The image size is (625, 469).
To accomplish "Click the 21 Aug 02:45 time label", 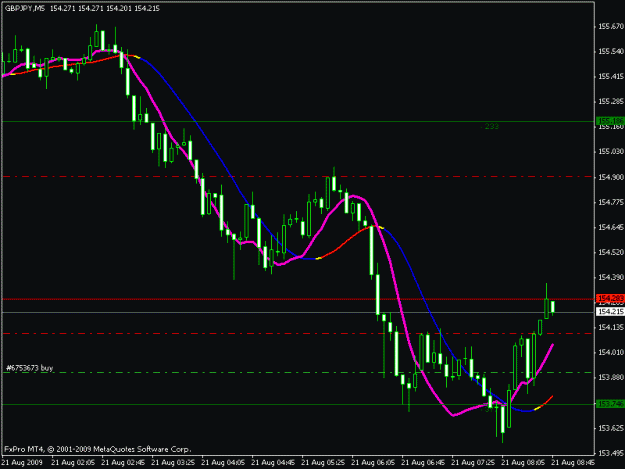I will pos(123,463).
